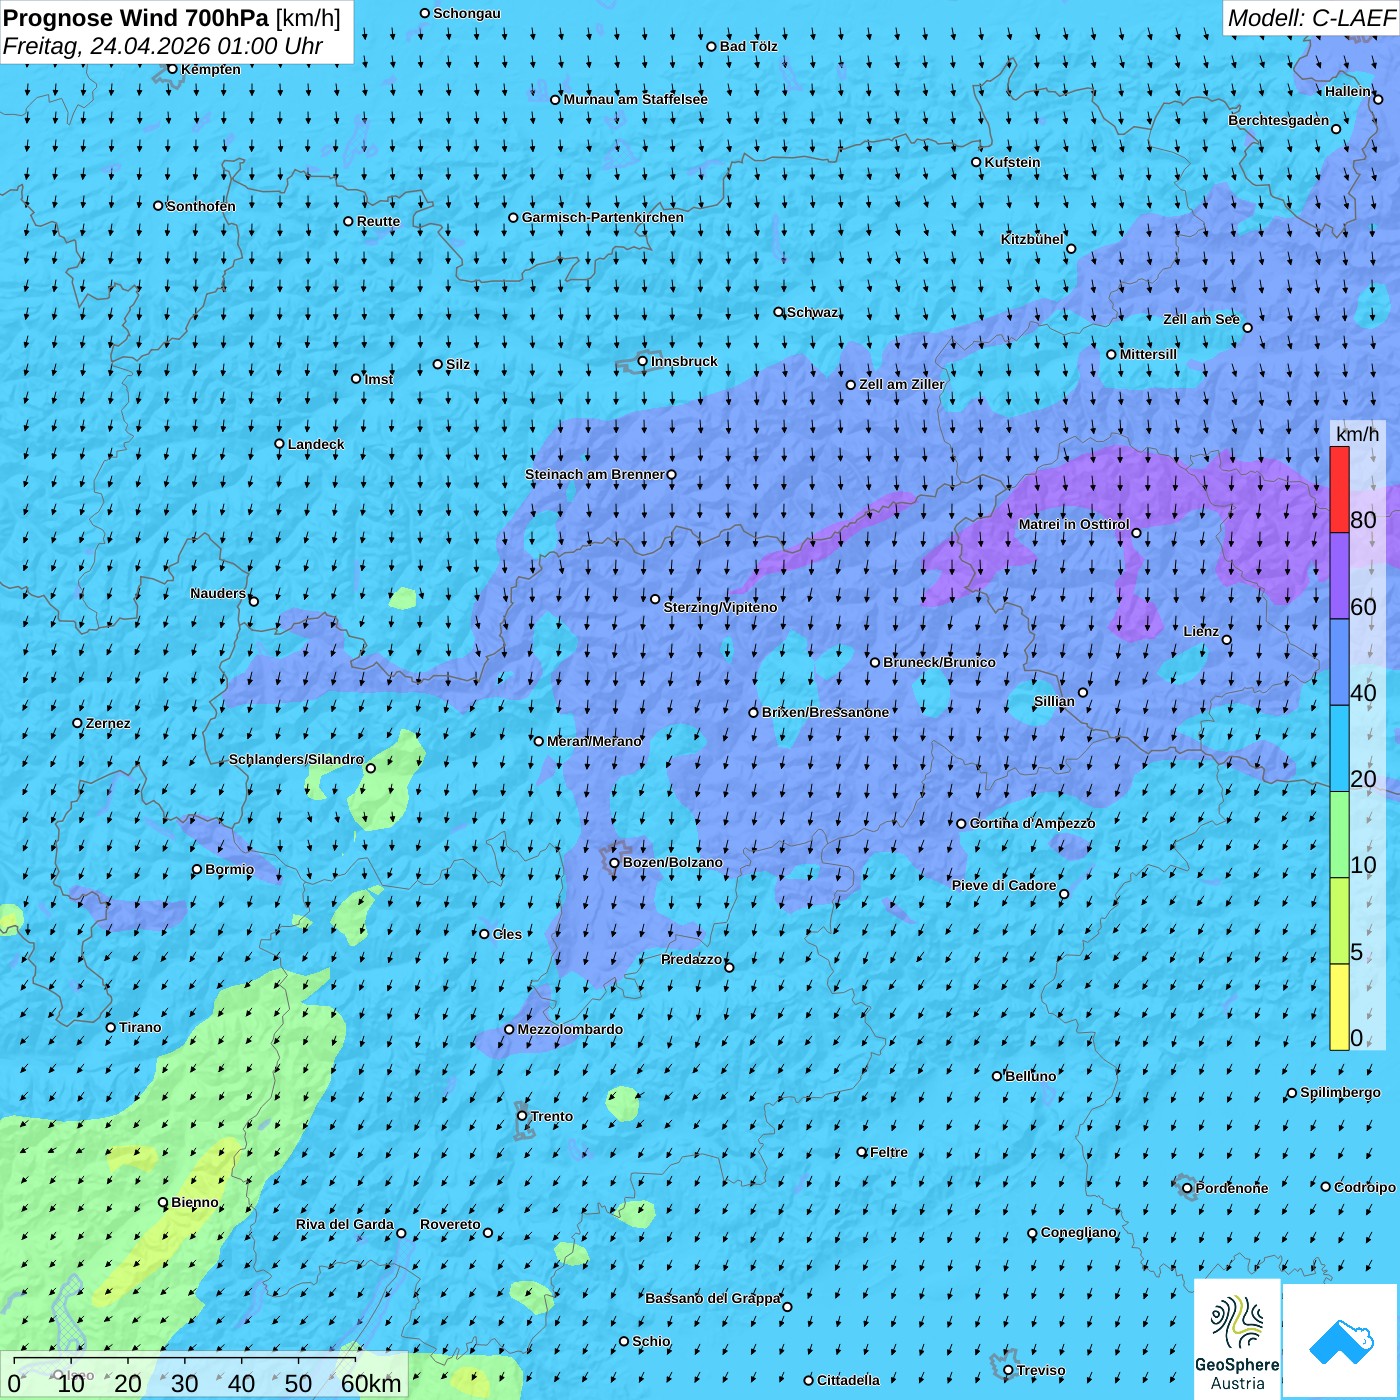Click the 'Conegliano' label

(1079, 1232)
